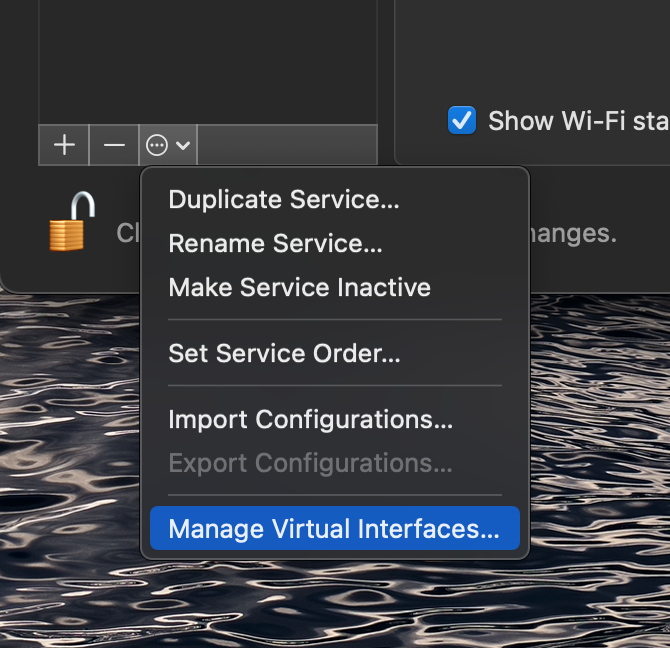Click the greyed-out Export Configurations… item

310,463
